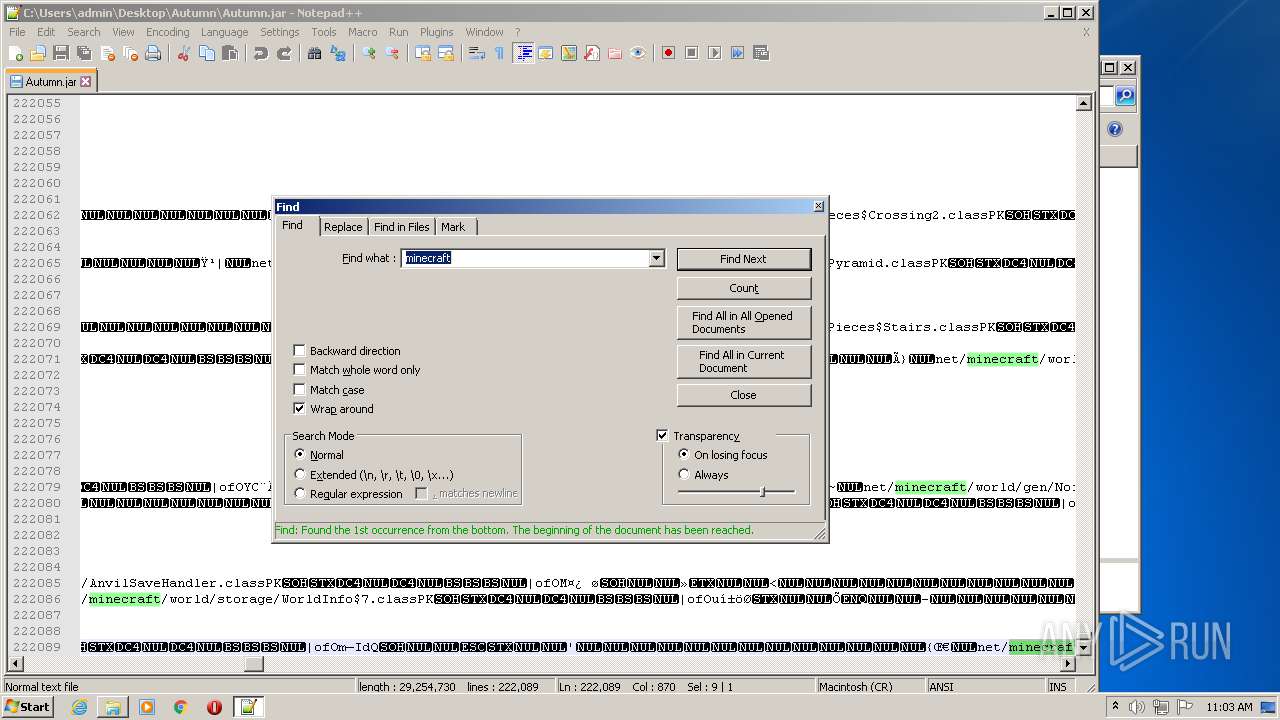Expand Find what history dropdown
Screen dimensions: 1280x720
656,258
